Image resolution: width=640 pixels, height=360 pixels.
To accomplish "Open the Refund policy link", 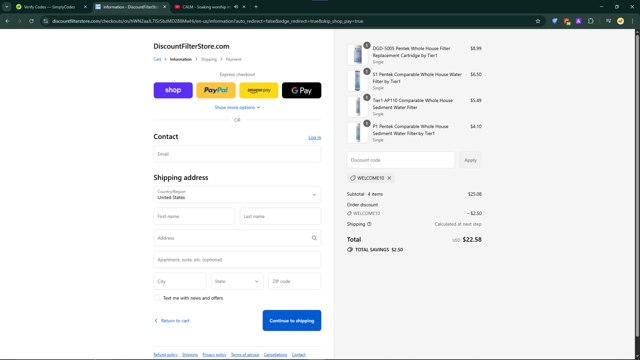I will point(165,355).
